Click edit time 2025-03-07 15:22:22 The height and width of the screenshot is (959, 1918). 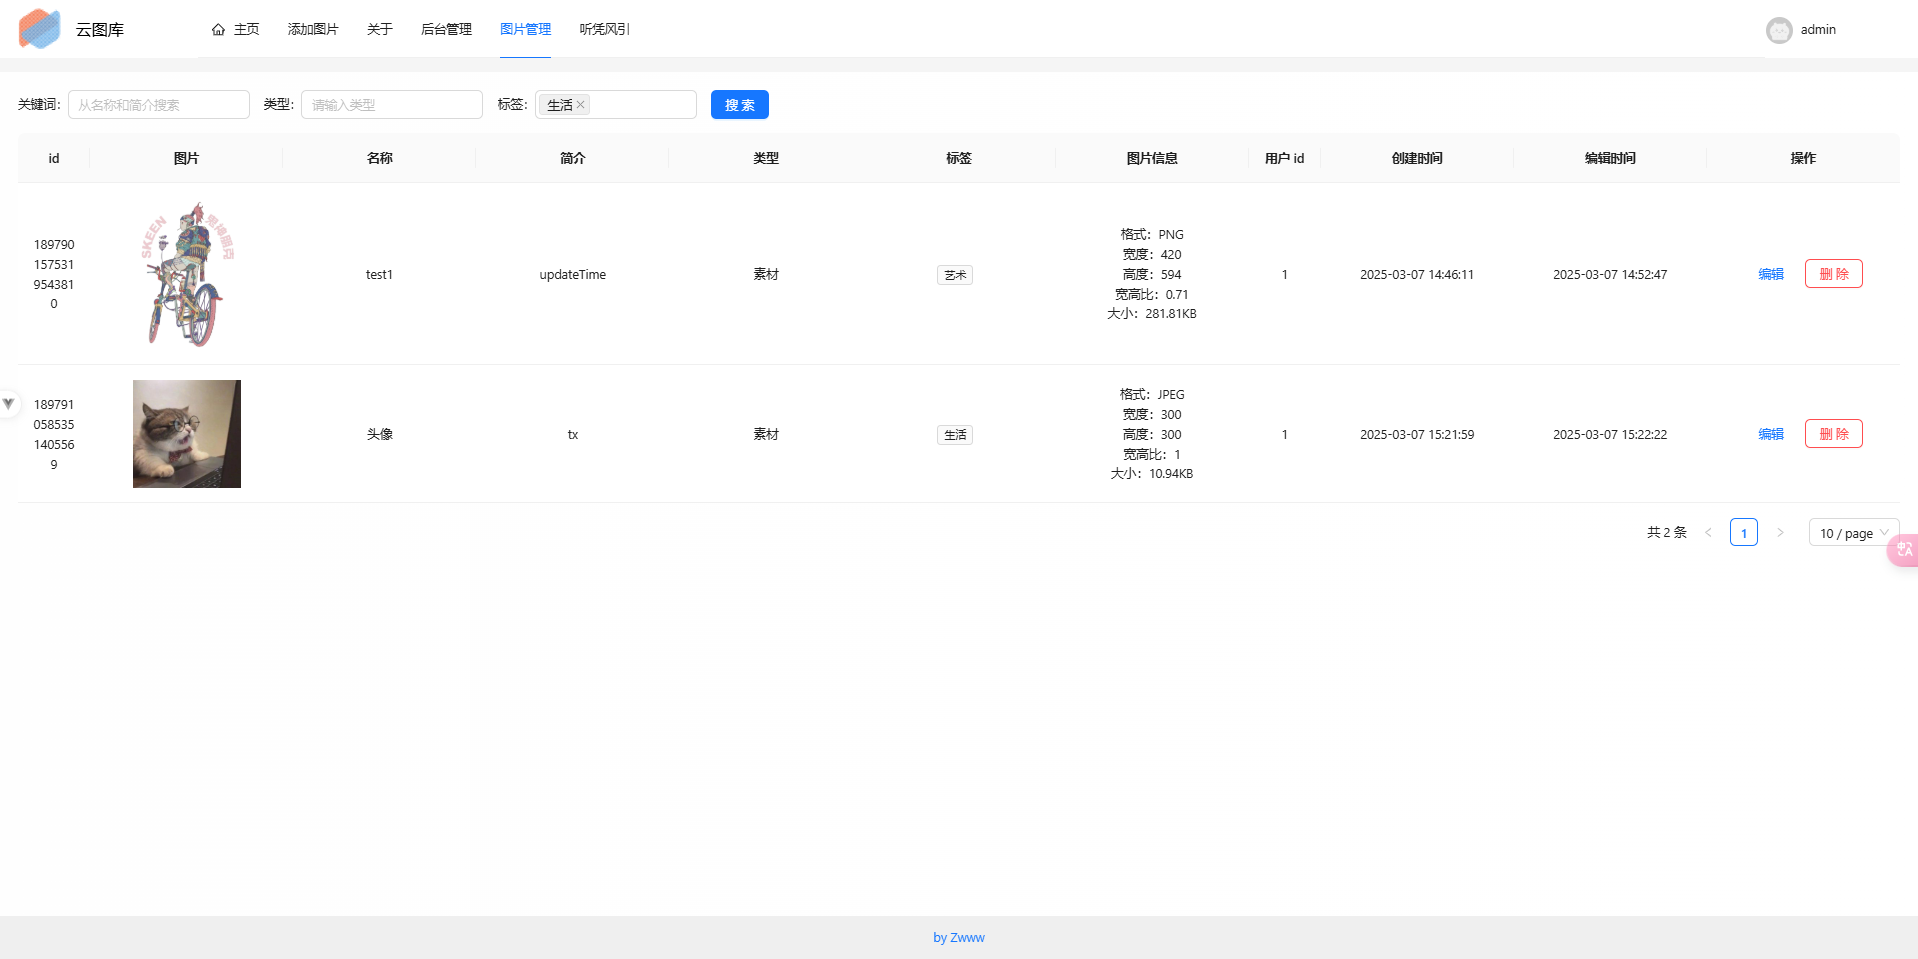click(1610, 434)
